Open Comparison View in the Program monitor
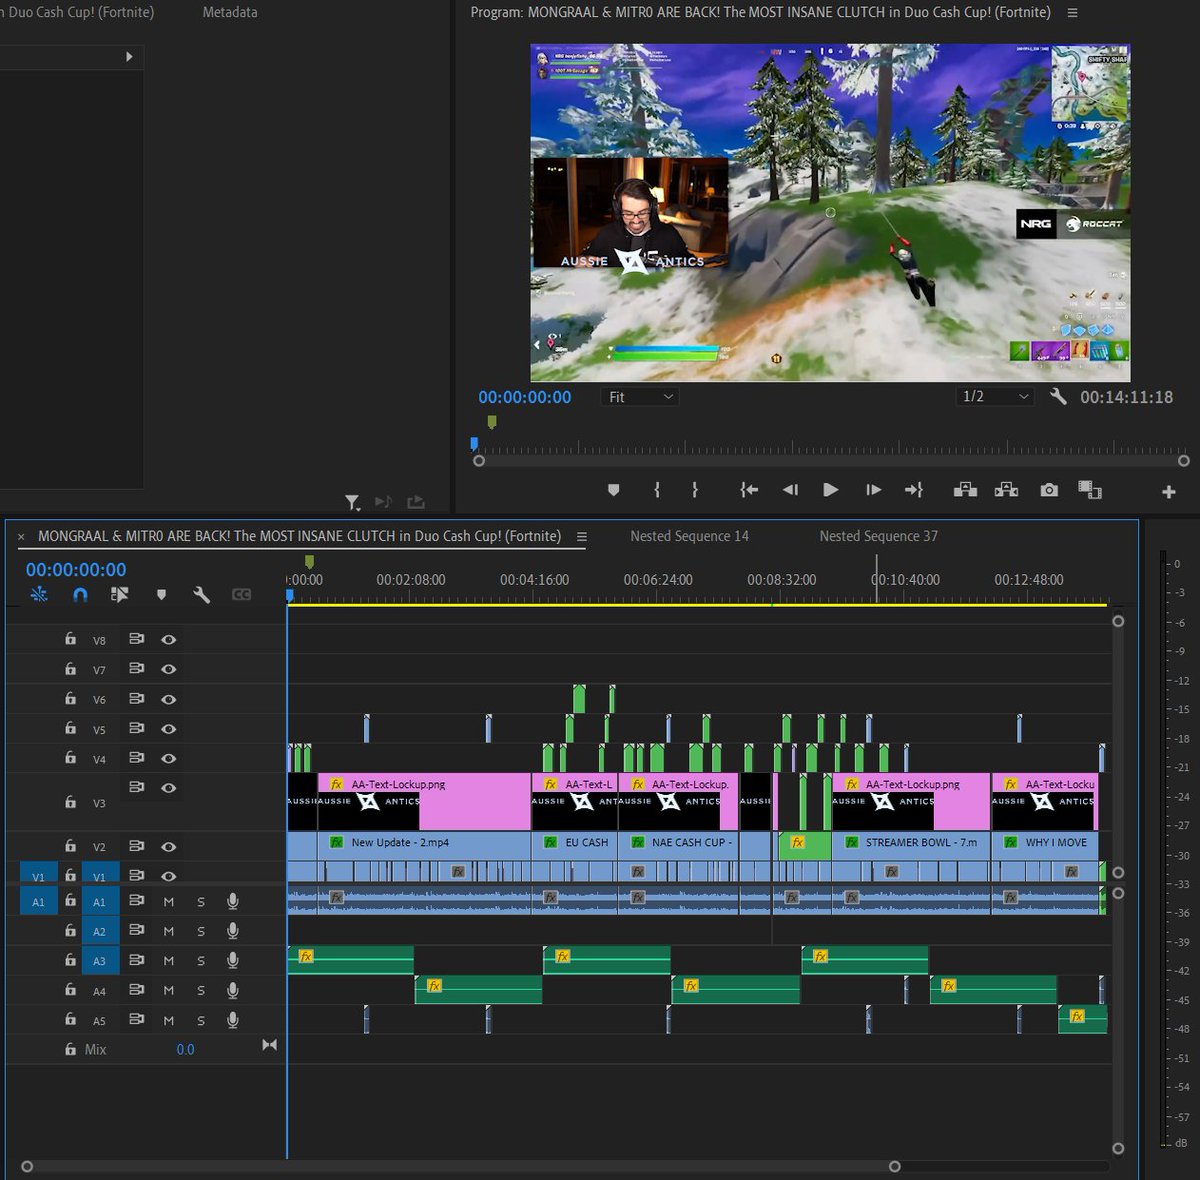 point(1090,490)
